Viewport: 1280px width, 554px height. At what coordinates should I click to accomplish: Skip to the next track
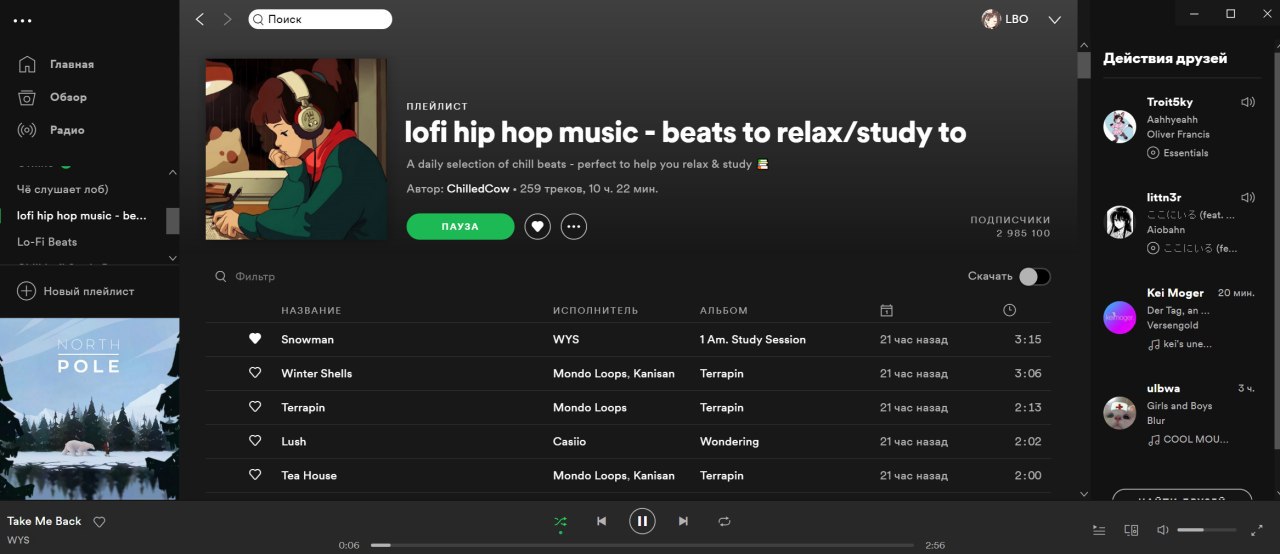click(683, 521)
